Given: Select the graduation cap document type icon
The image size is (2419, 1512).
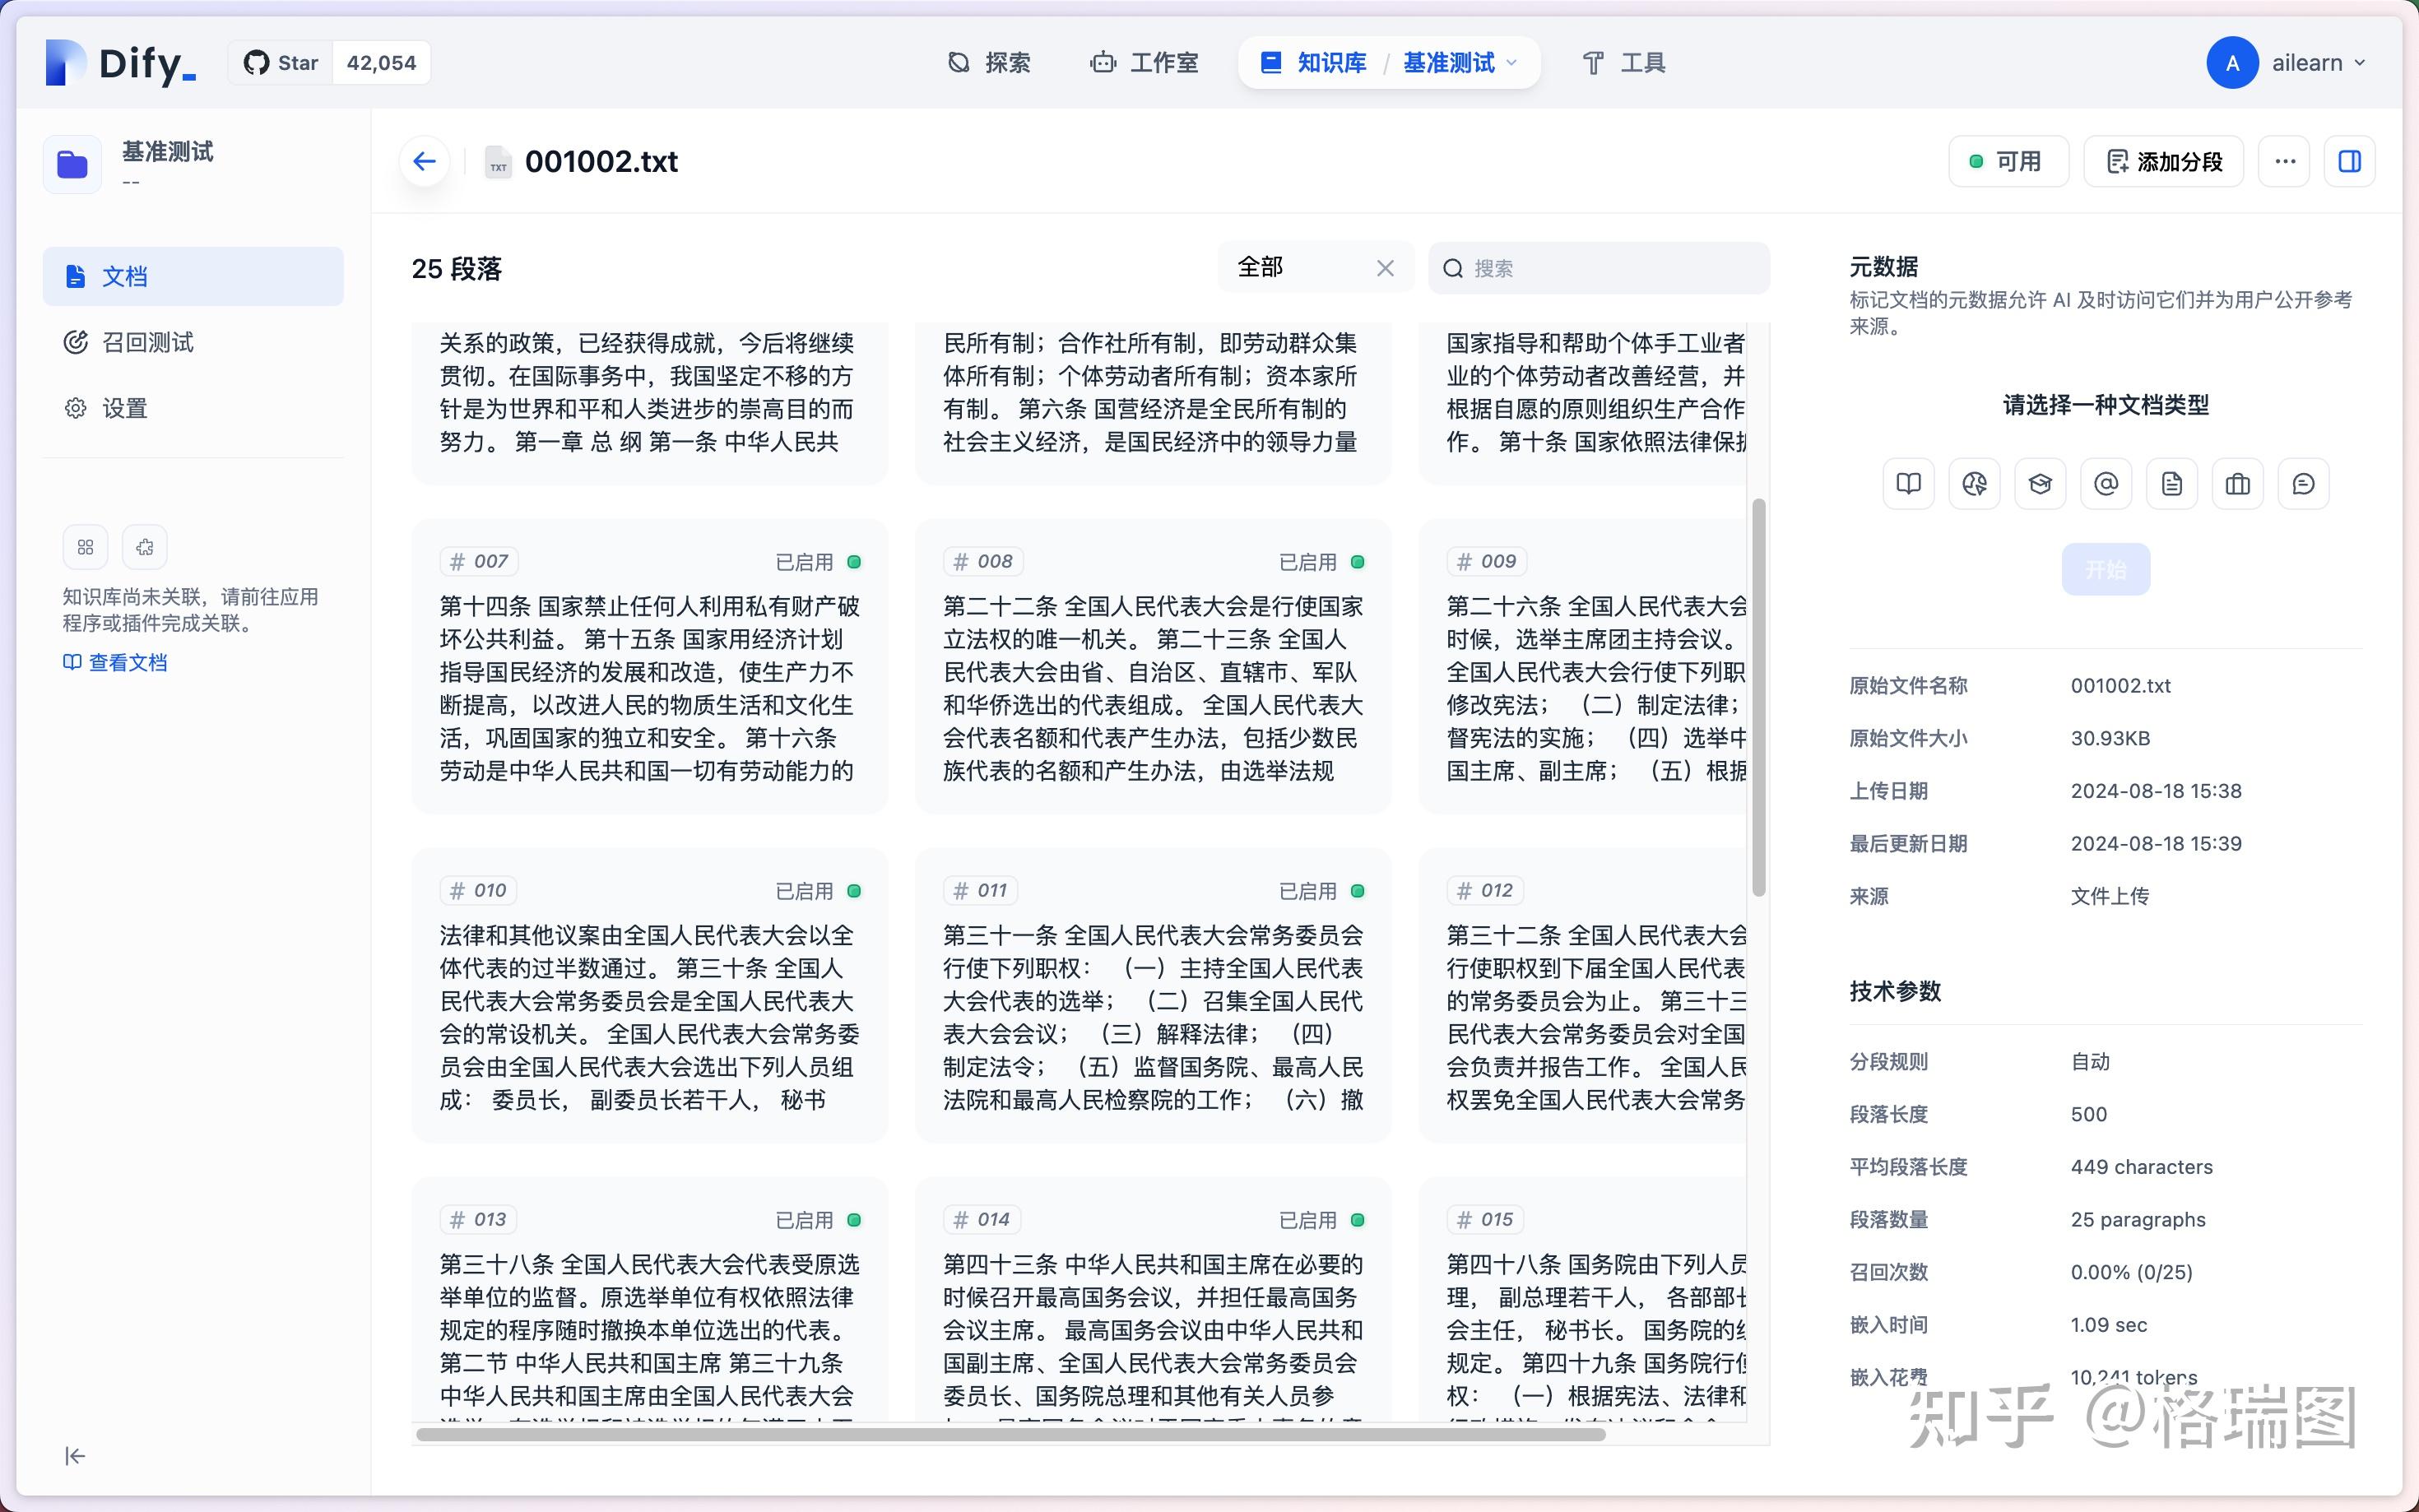Looking at the screenshot, I should 2040,483.
